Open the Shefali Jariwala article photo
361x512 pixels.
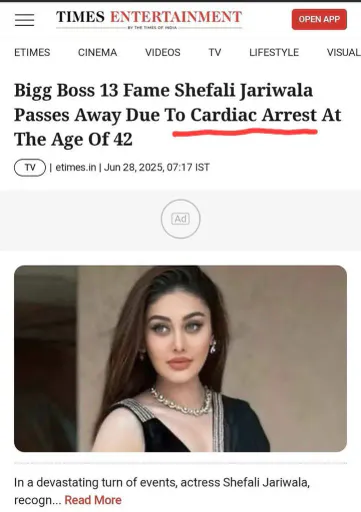180,358
